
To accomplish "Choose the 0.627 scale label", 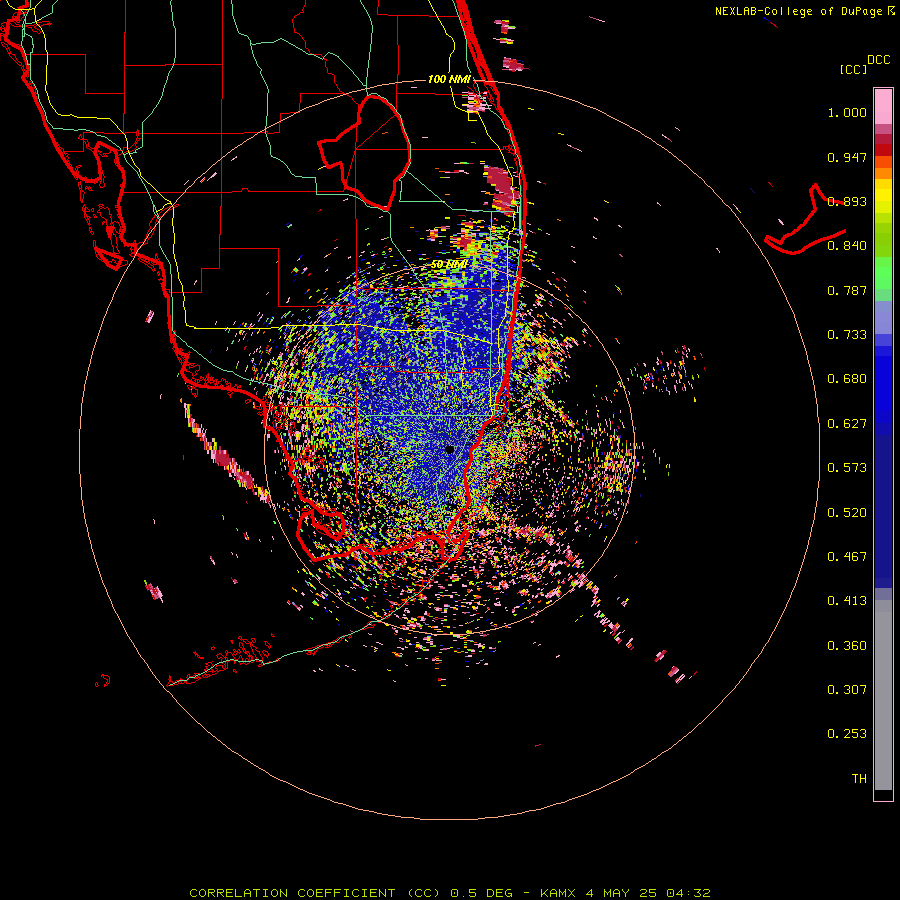I will pyautogui.click(x=847, y=424).
